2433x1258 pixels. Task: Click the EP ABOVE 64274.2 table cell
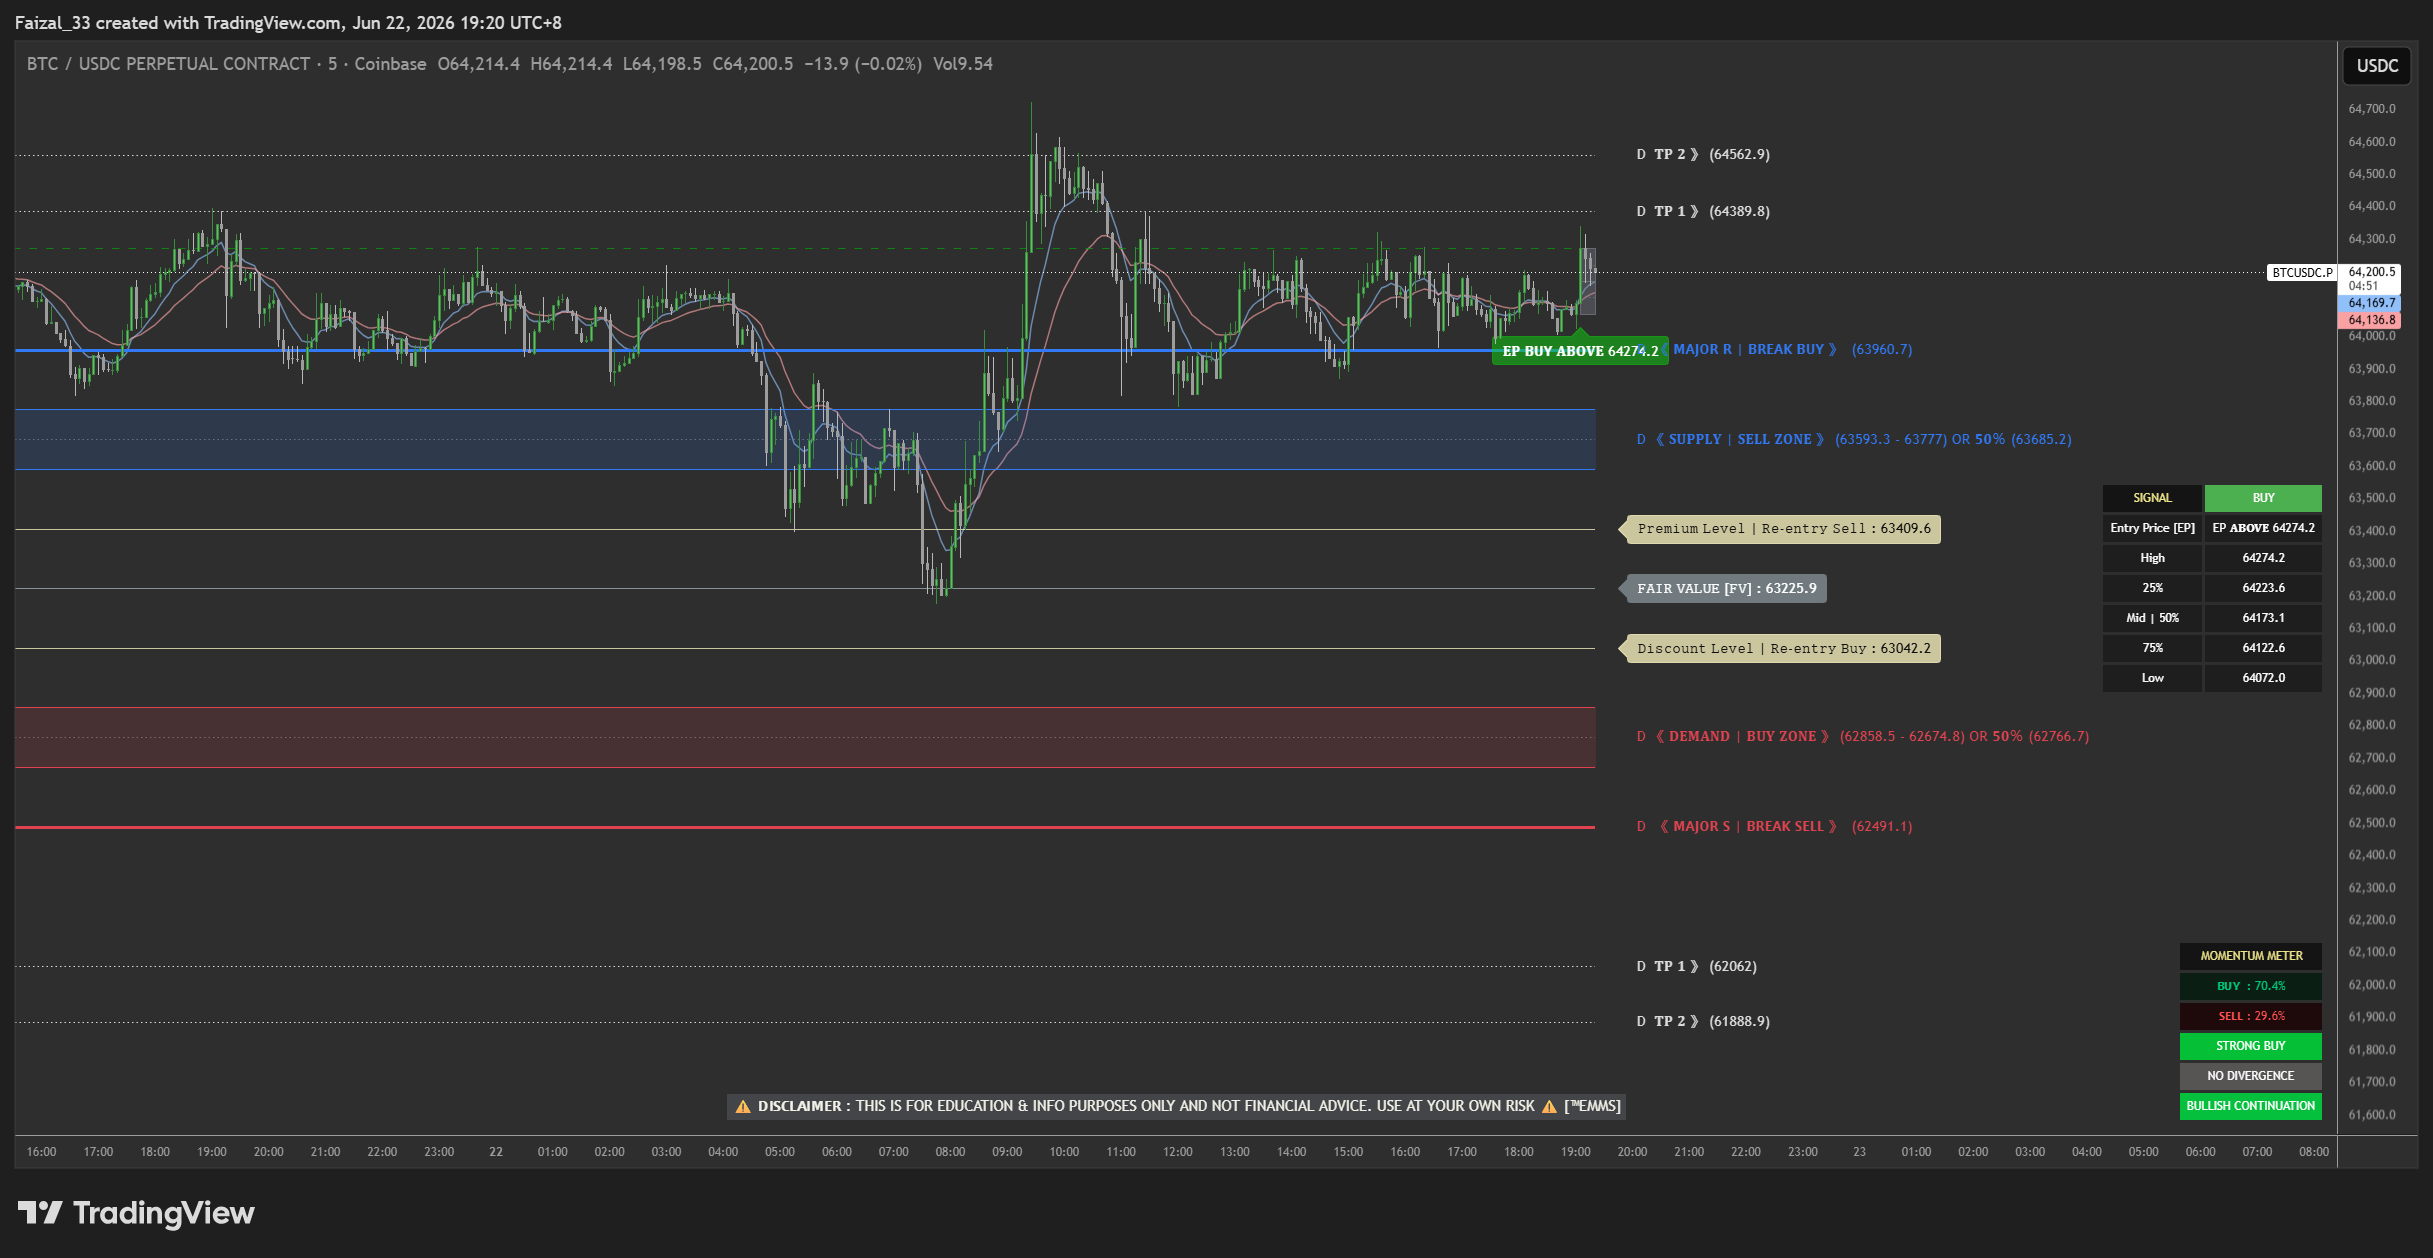pyautogui.click(x=2263, y=528)
